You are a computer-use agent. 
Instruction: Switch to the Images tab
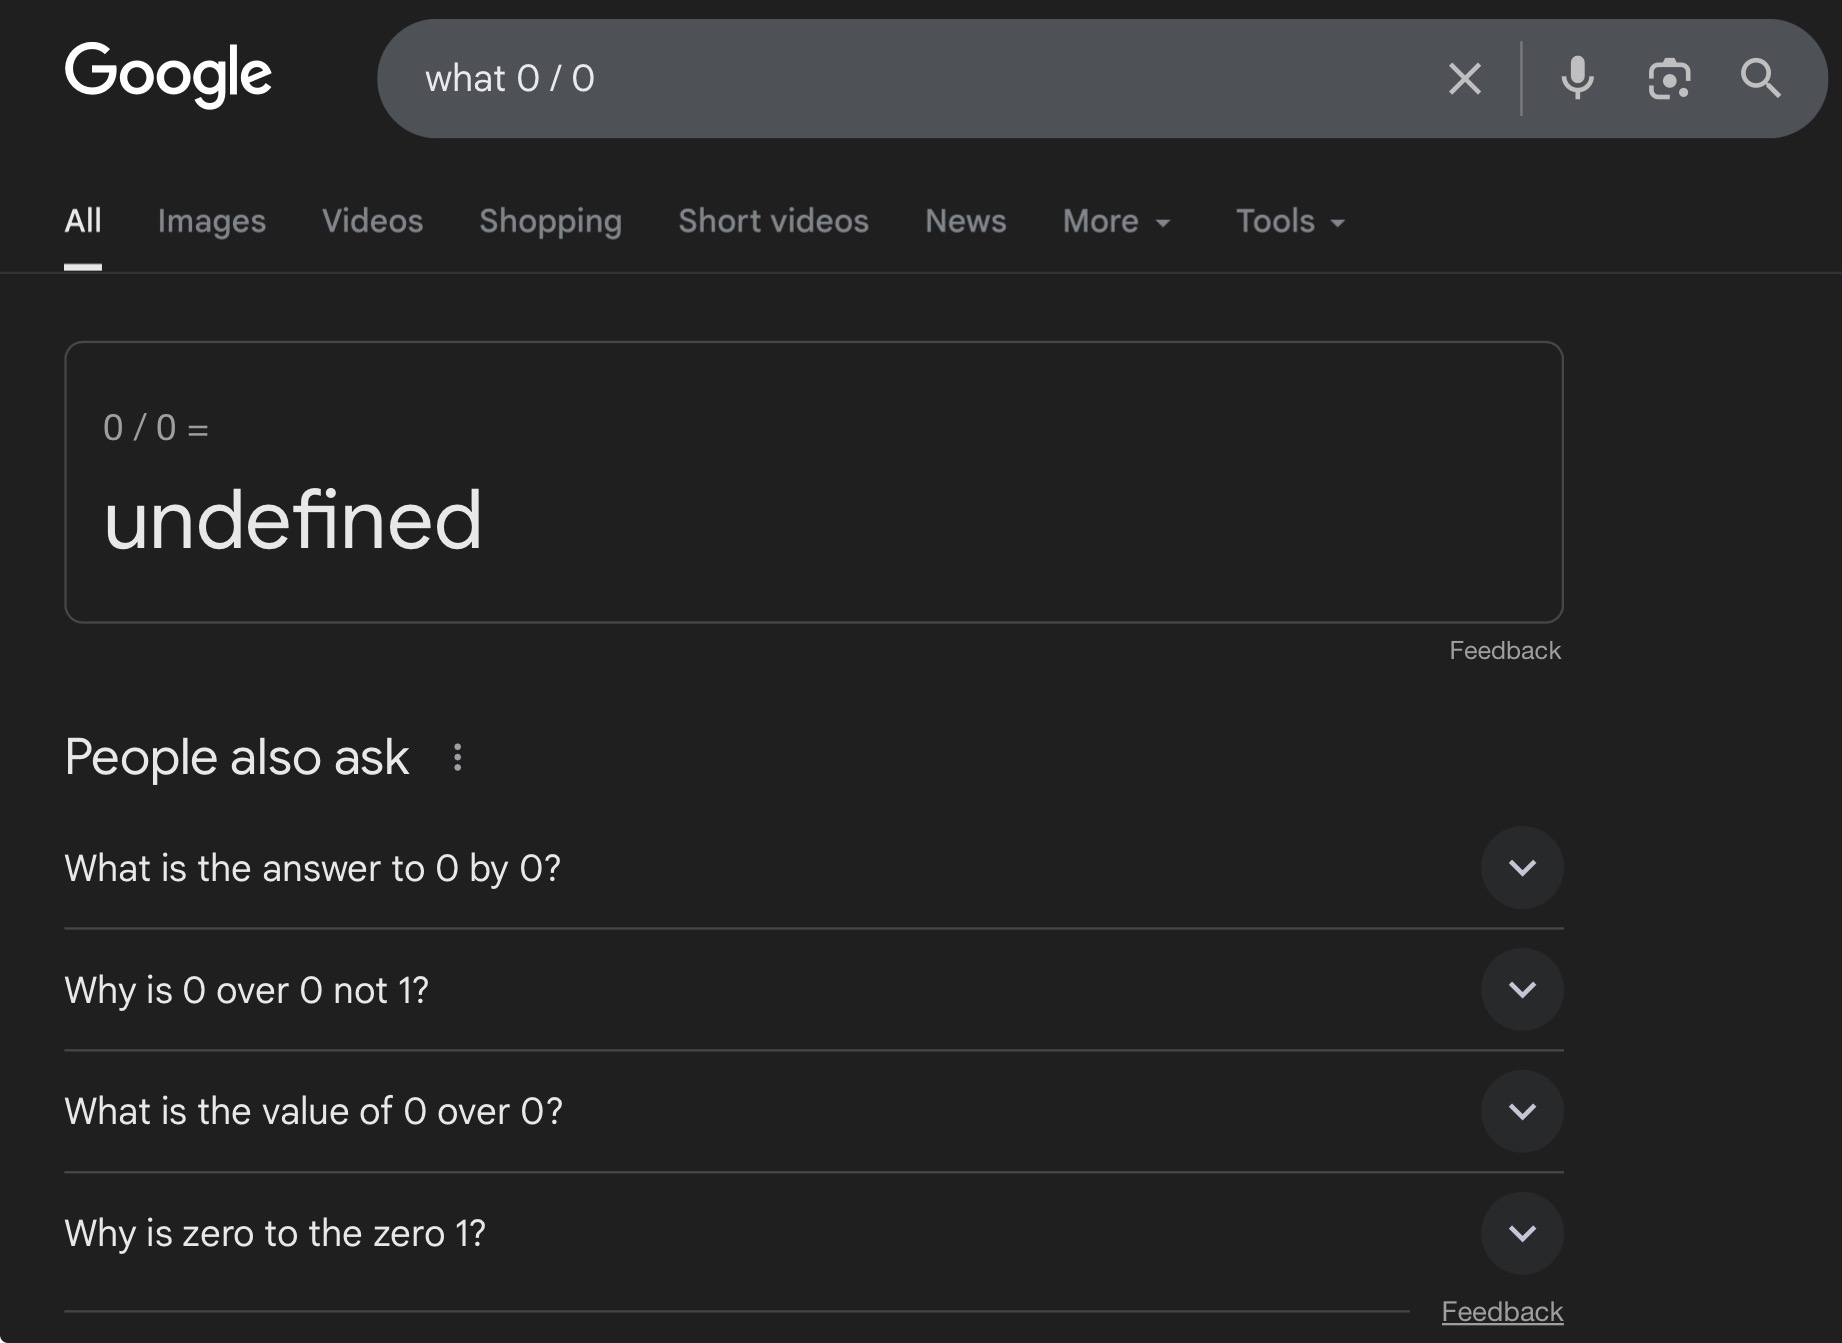[211, 221]
